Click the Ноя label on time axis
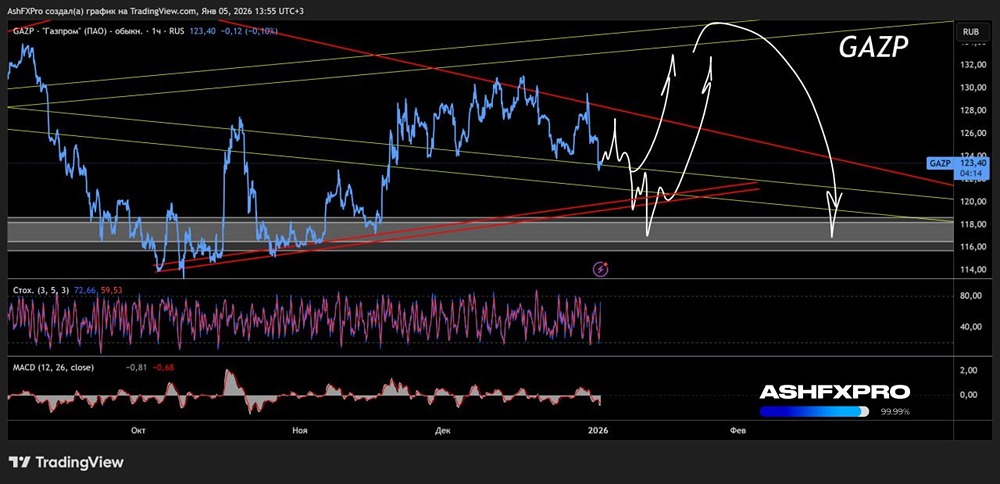This screenshot has height=484, width=1000. pyautogui.click(x=300, y=431)
